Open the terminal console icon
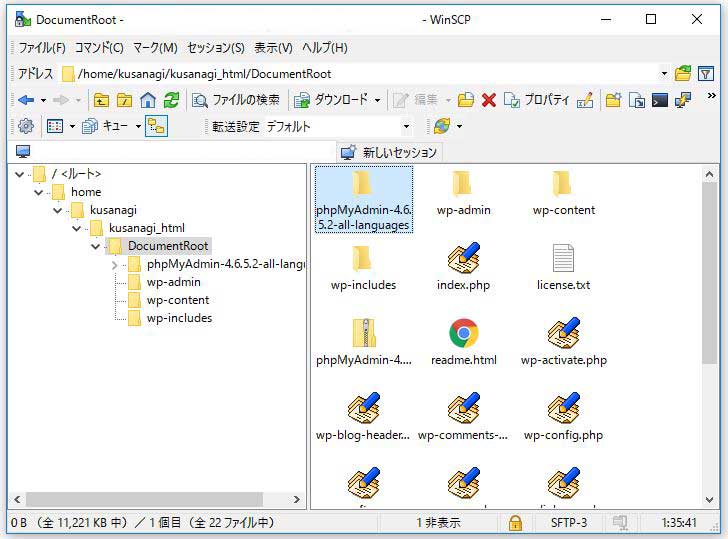The width and height of the screenshot is (728, 539). point(659,100)
